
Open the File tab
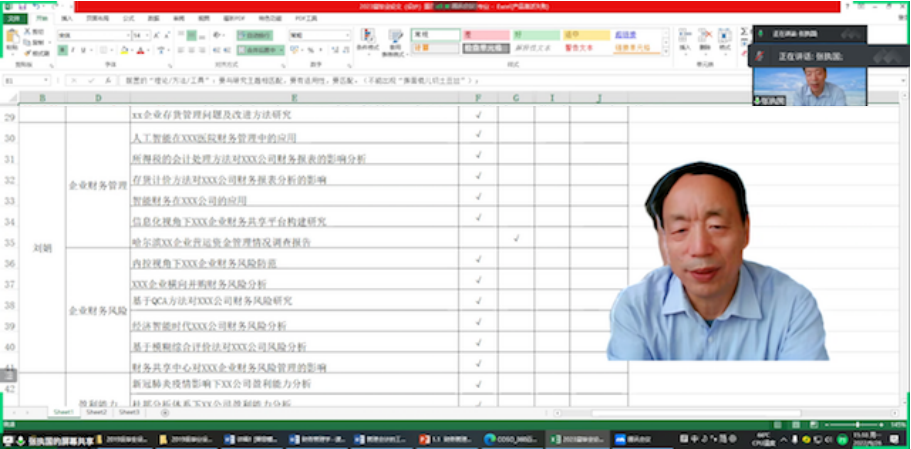14,18
